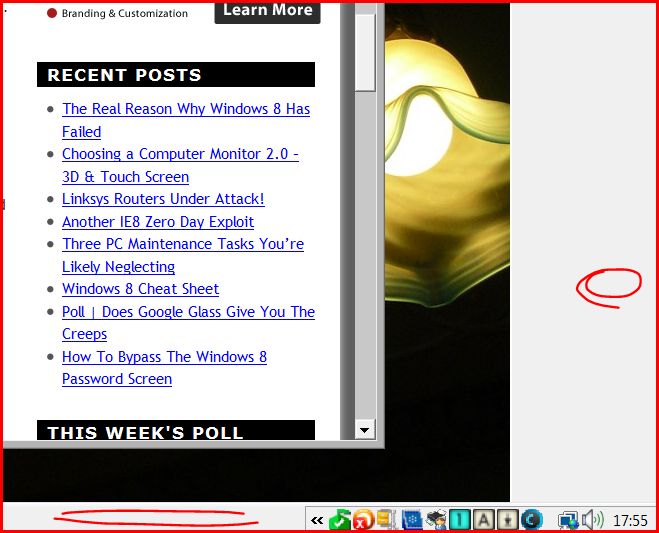Viewport: 659px width, 533px height.
Task: Click the 'RECENT POSTS' heading
Action: point(176,75)
